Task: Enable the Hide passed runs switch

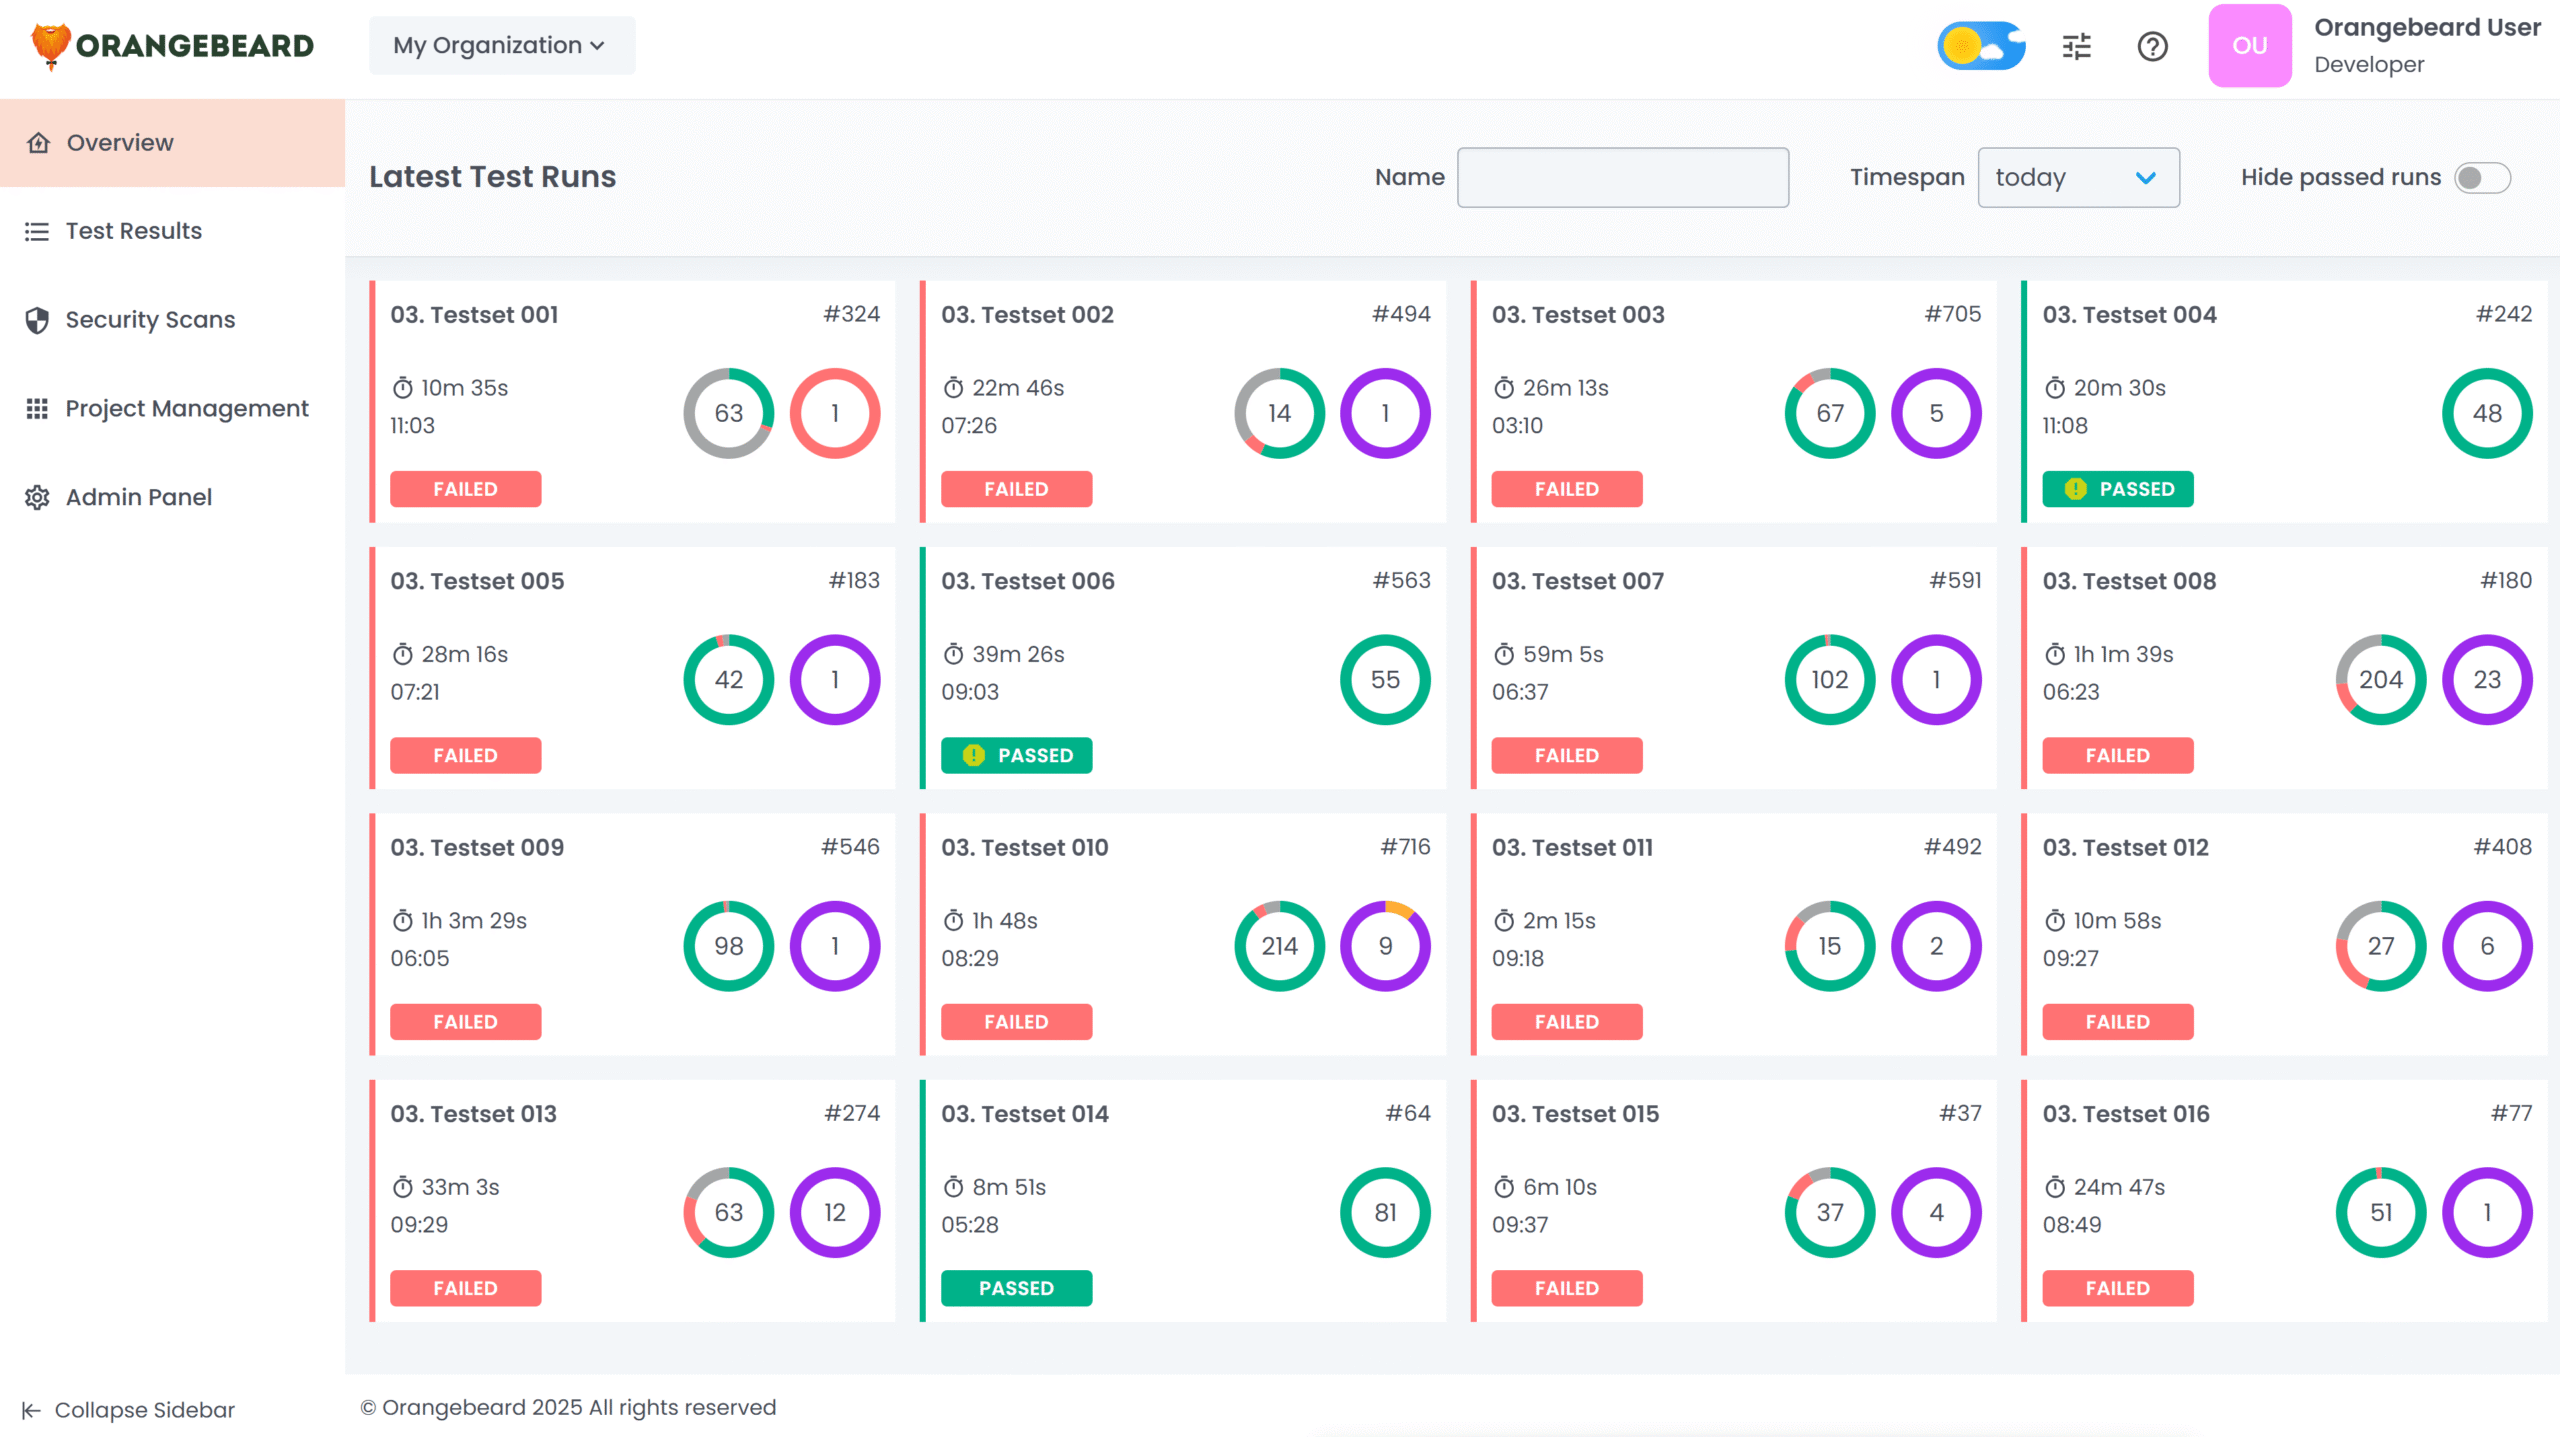Action: coord(2481,178)
